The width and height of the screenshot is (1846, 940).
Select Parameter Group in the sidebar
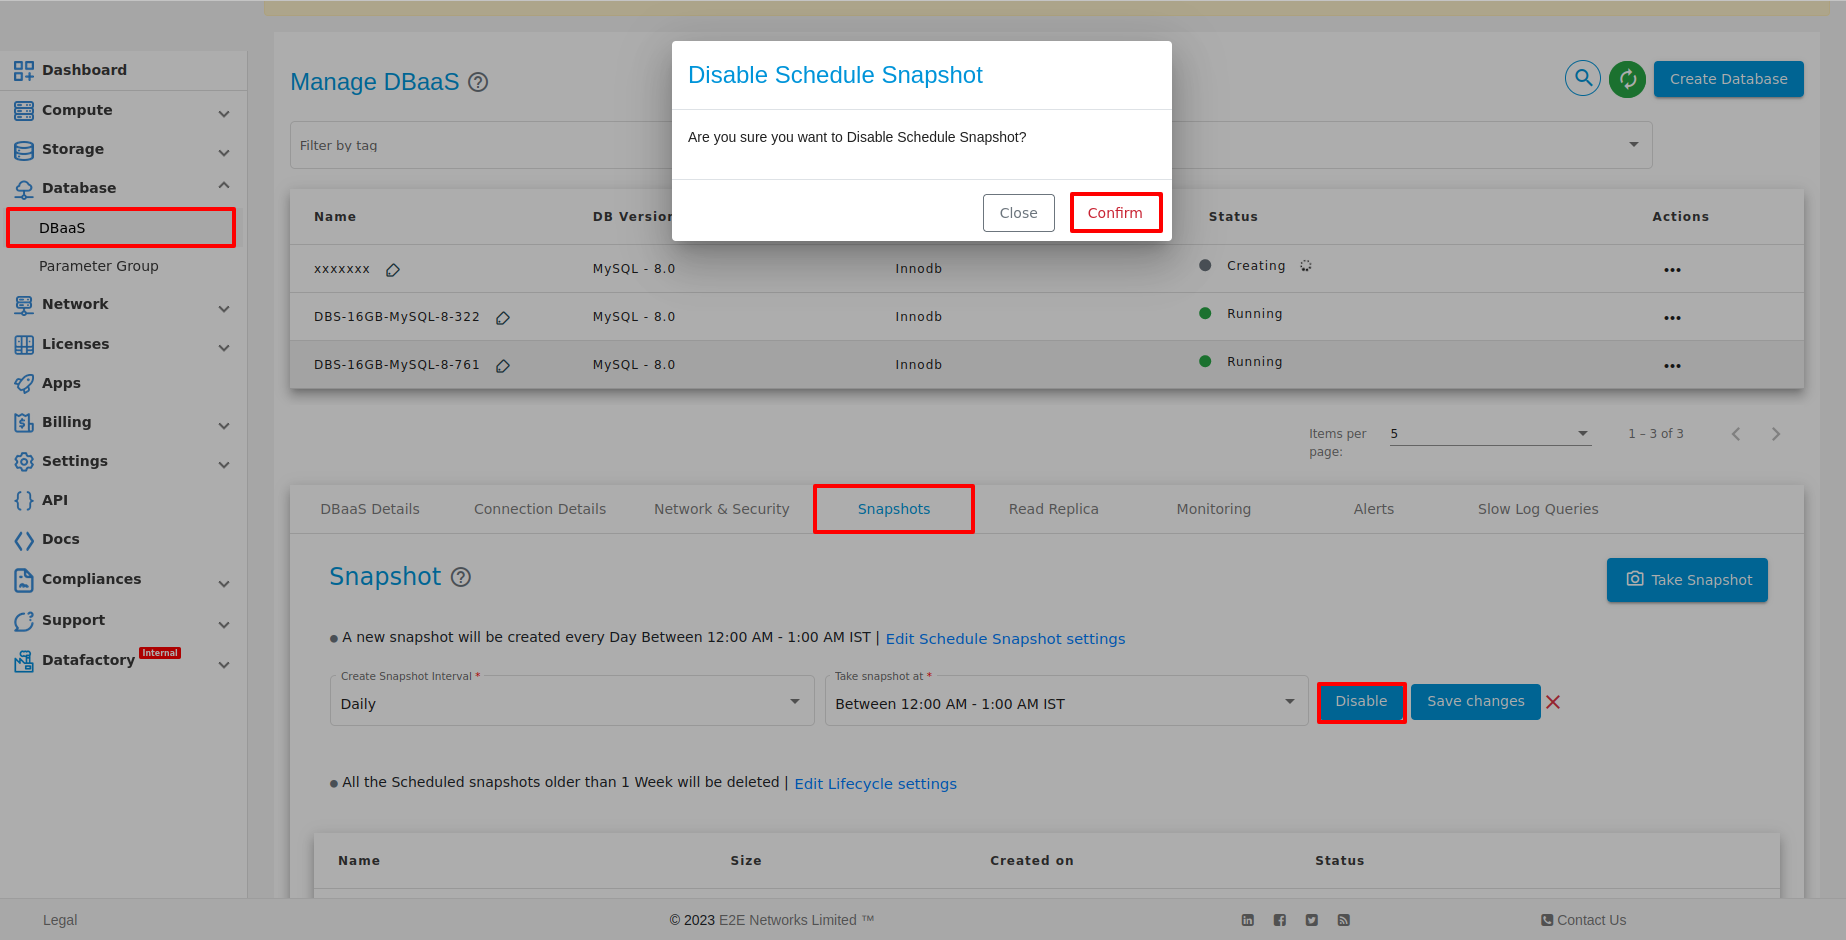(x=99, y=266)
